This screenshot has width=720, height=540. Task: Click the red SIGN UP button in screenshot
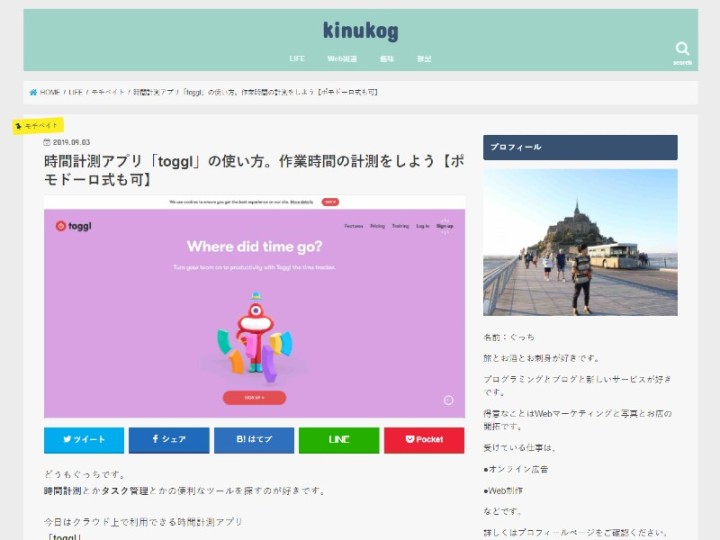(254, 398)
